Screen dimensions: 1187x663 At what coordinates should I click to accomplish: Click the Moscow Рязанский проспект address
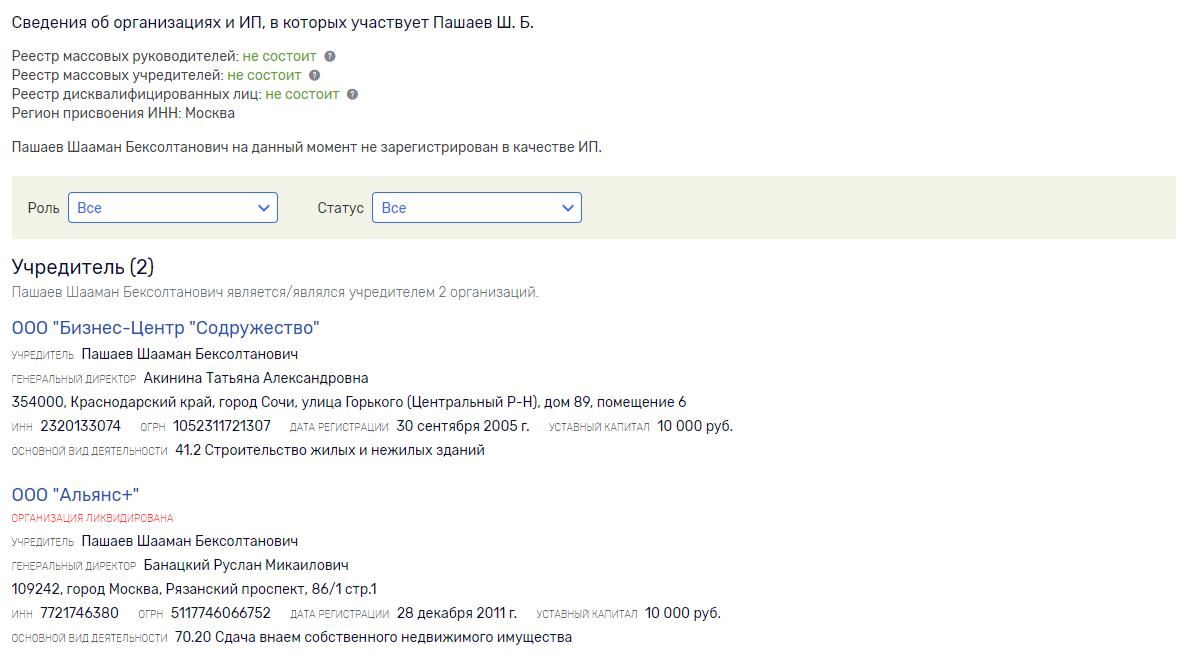[194, 589]
